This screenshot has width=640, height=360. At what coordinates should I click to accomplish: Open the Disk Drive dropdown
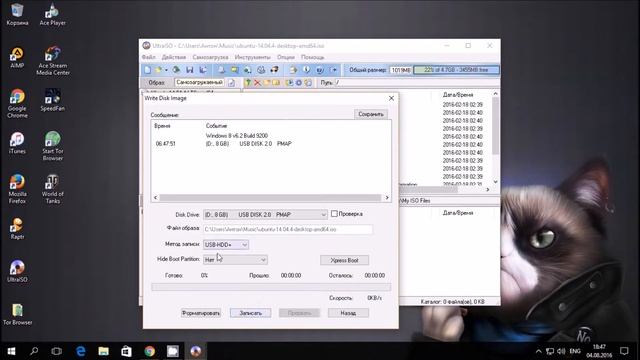point(265,214)
